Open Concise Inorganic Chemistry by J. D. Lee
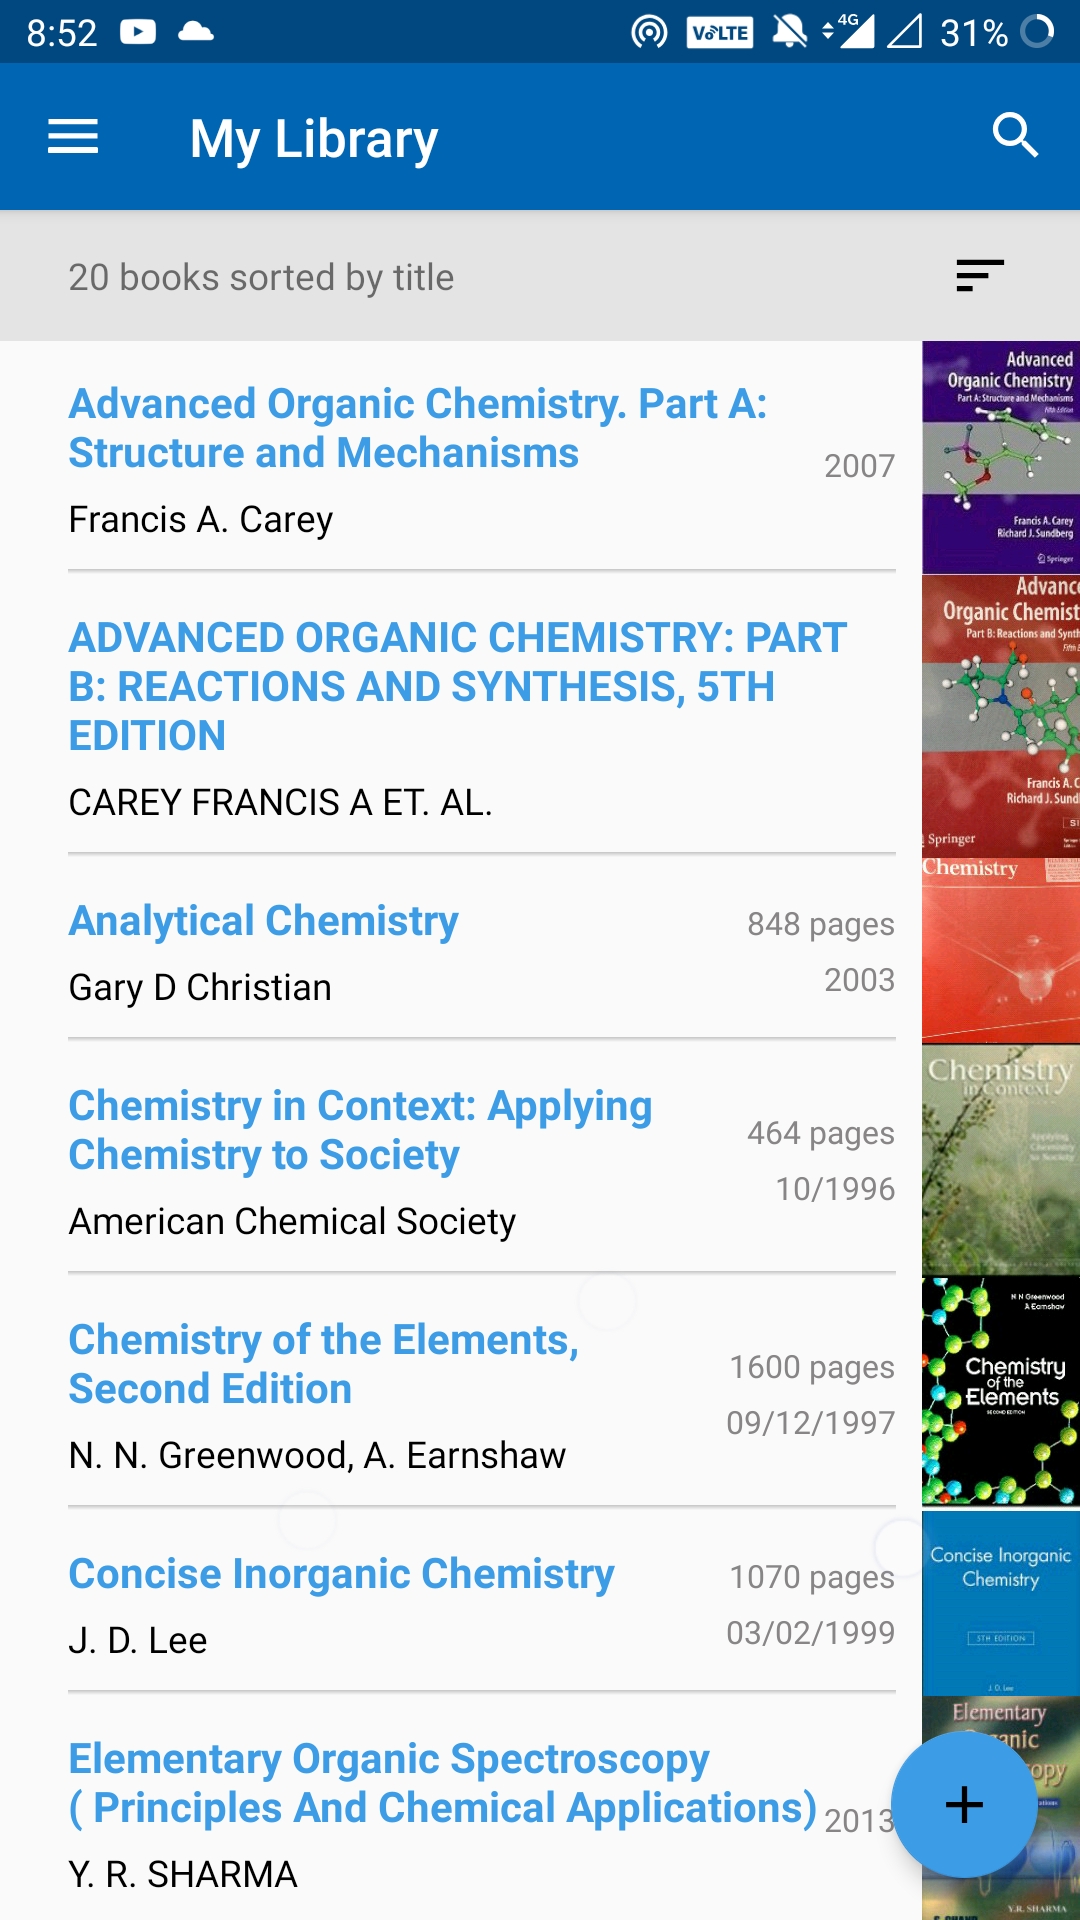The width and height of the screenshot is (1080, 1920). (341, 1574)
